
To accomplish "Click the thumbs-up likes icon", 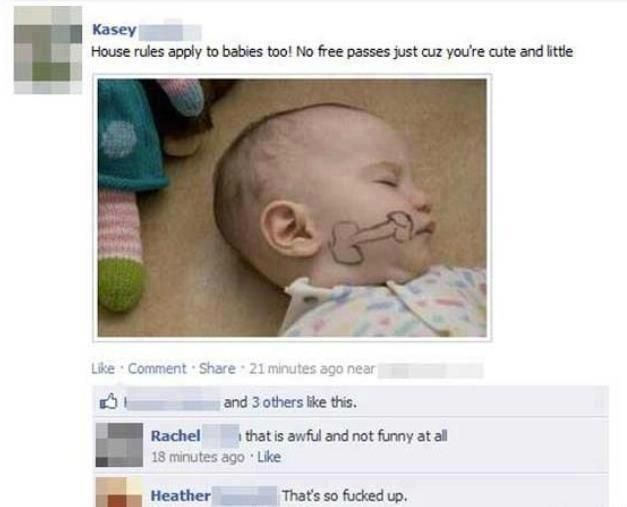I will [x=109, y=401].
